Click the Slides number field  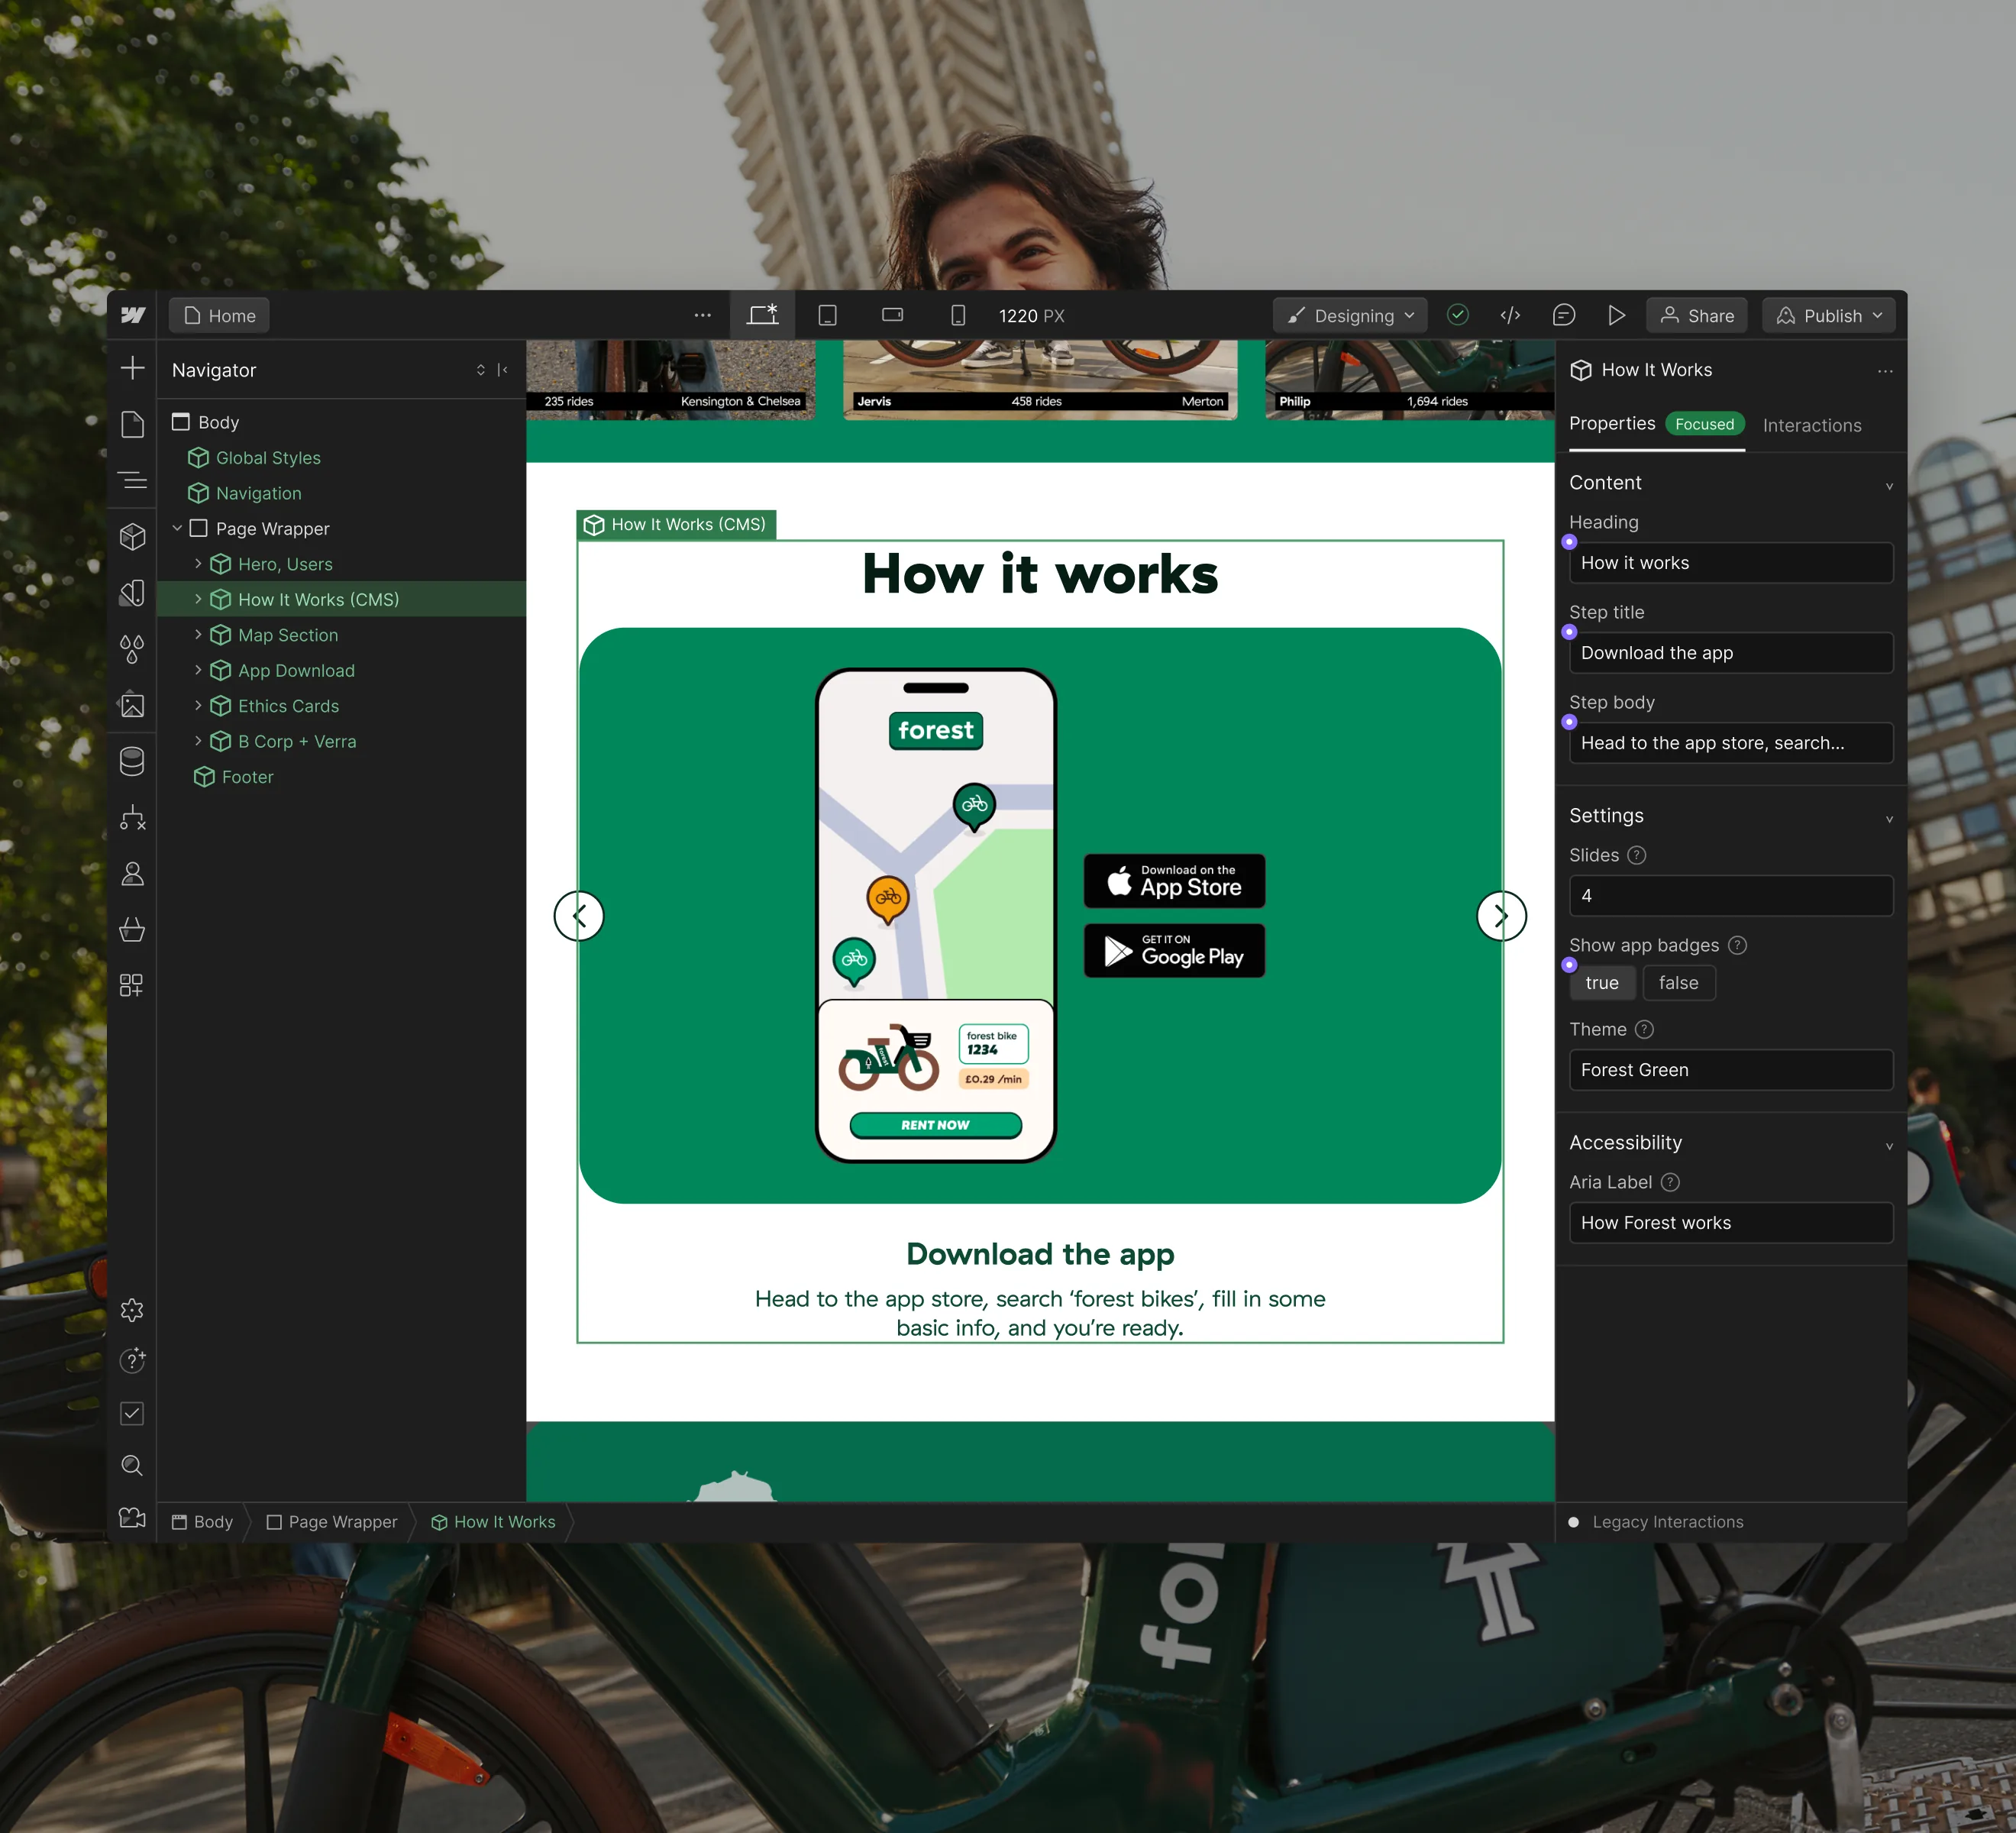[1731, 896]
